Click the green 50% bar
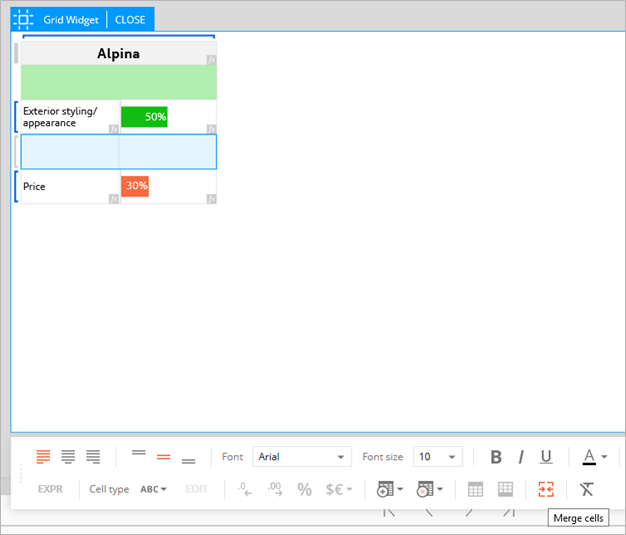This screenshot has width=626, height=535. pos(144,117)
